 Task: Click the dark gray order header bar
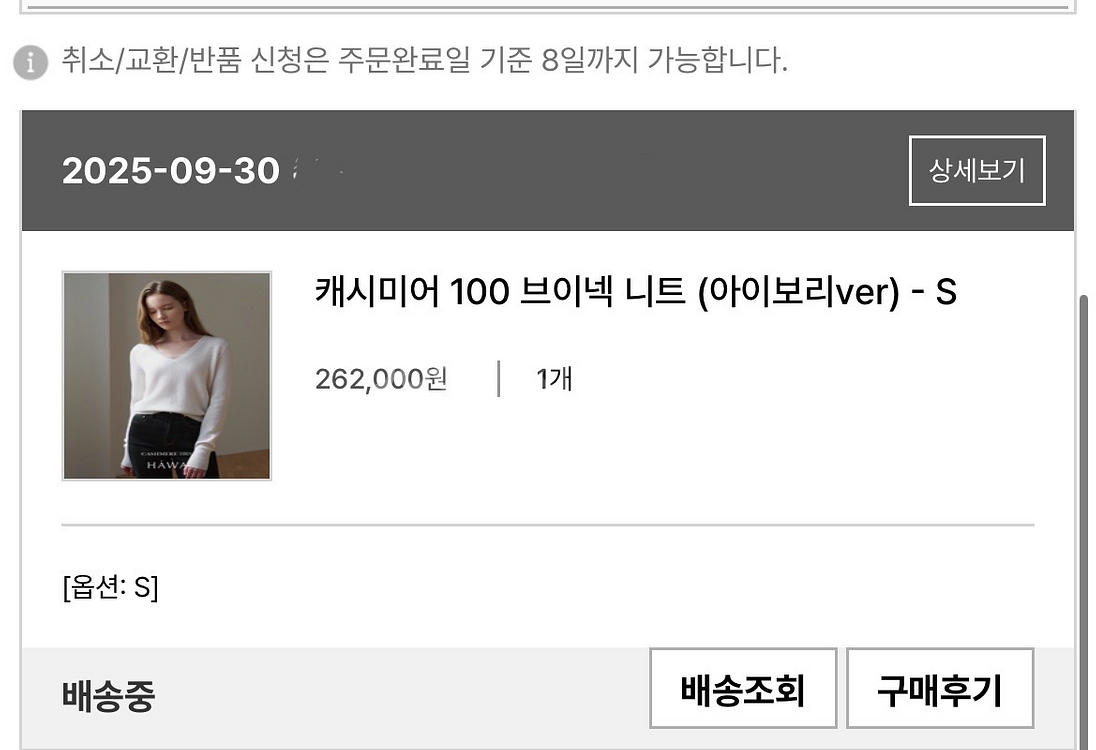[x=547, y=171]
